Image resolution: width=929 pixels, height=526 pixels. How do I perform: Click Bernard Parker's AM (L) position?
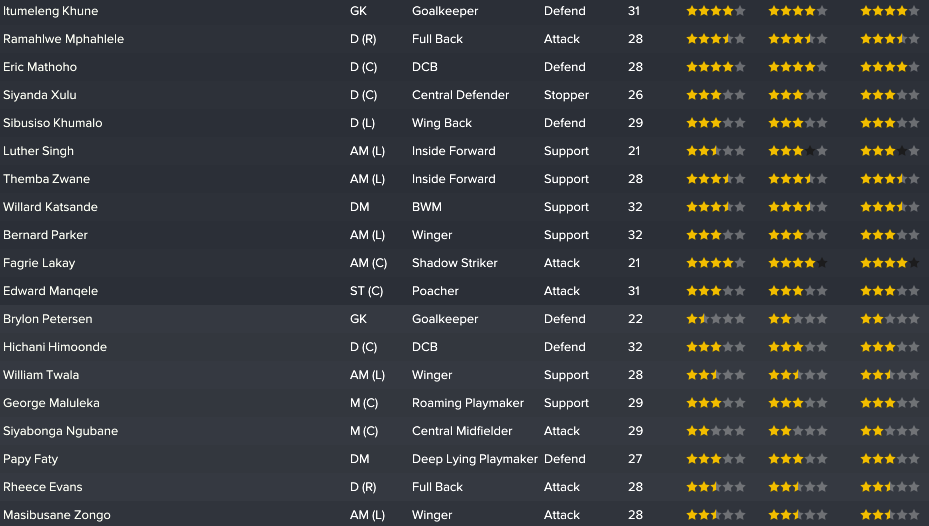click(x=367, y=235)
